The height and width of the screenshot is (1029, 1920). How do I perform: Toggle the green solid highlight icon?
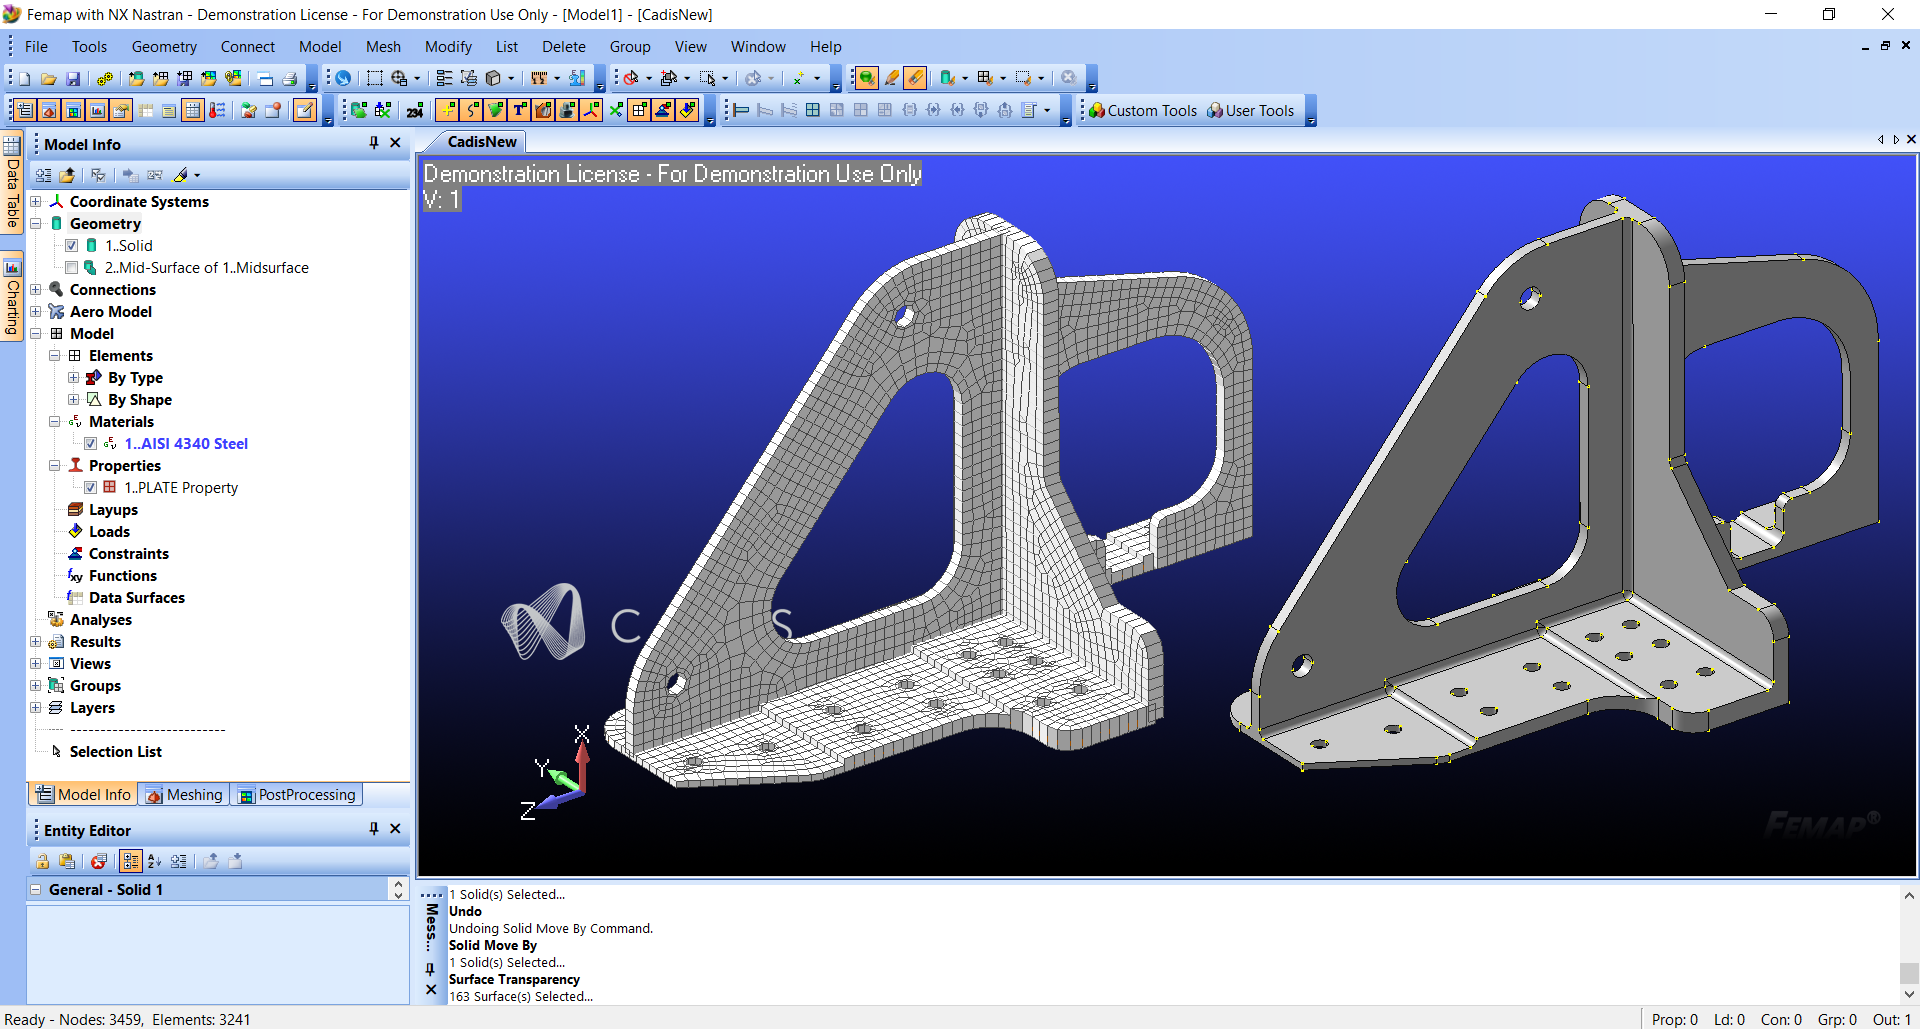point(867,78)
